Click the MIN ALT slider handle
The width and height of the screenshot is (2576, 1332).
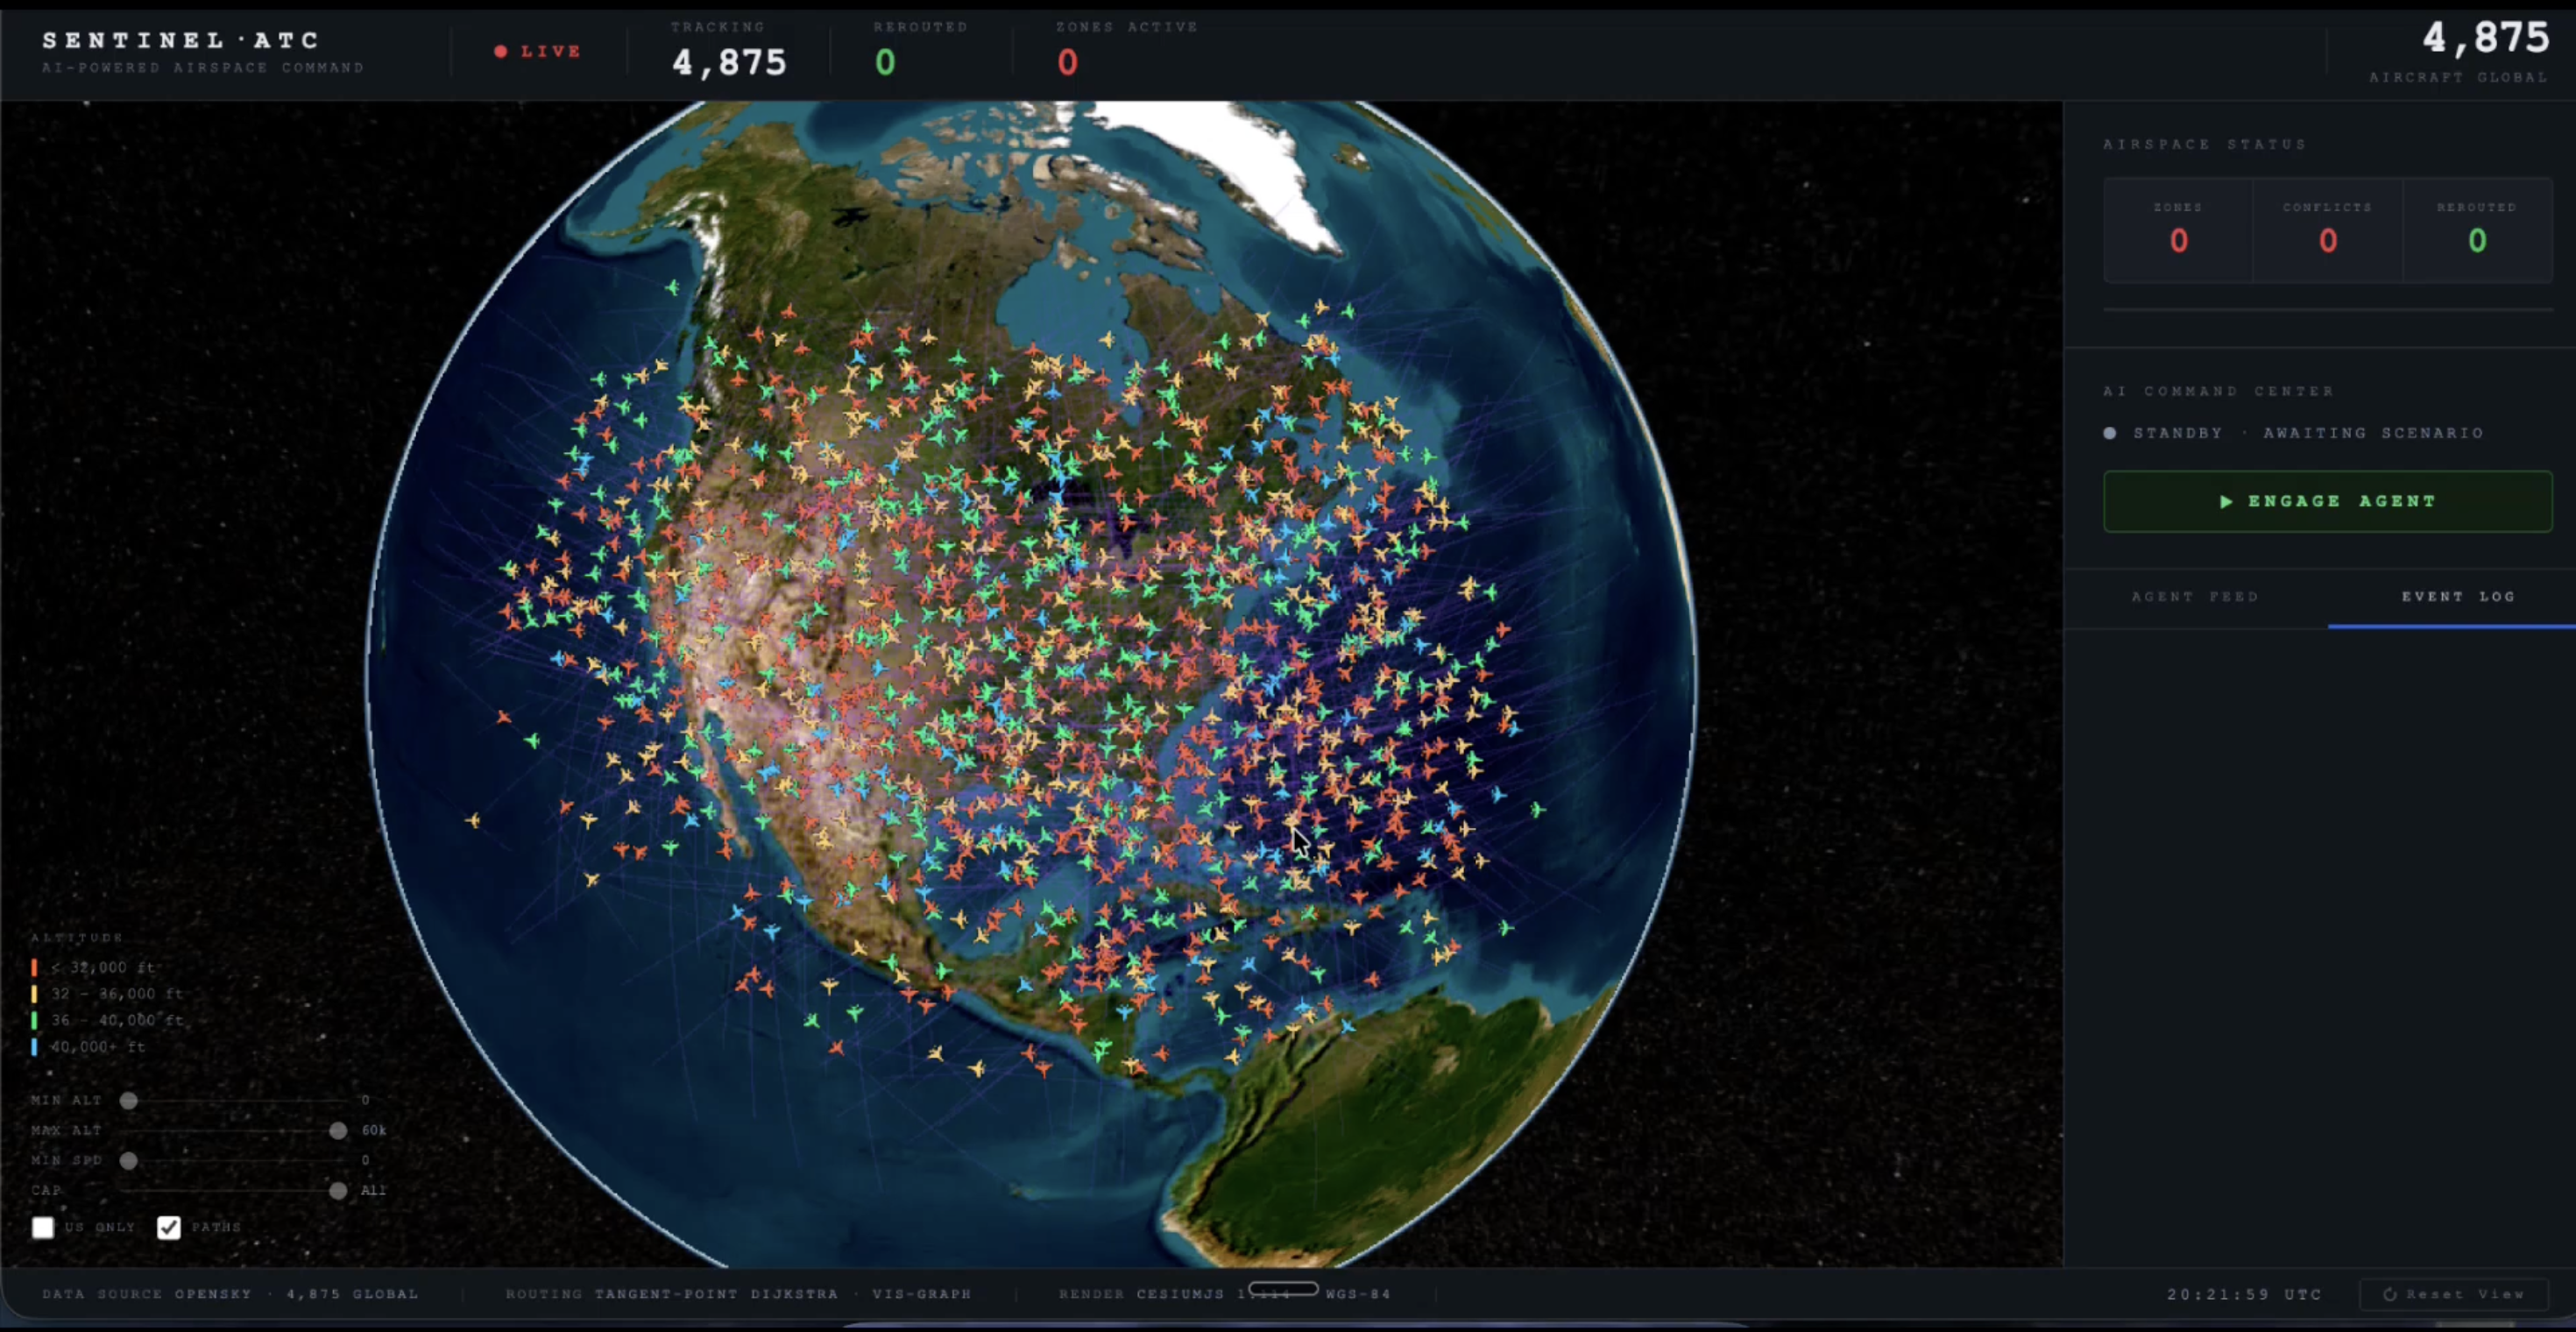[x=129, y=1100]
